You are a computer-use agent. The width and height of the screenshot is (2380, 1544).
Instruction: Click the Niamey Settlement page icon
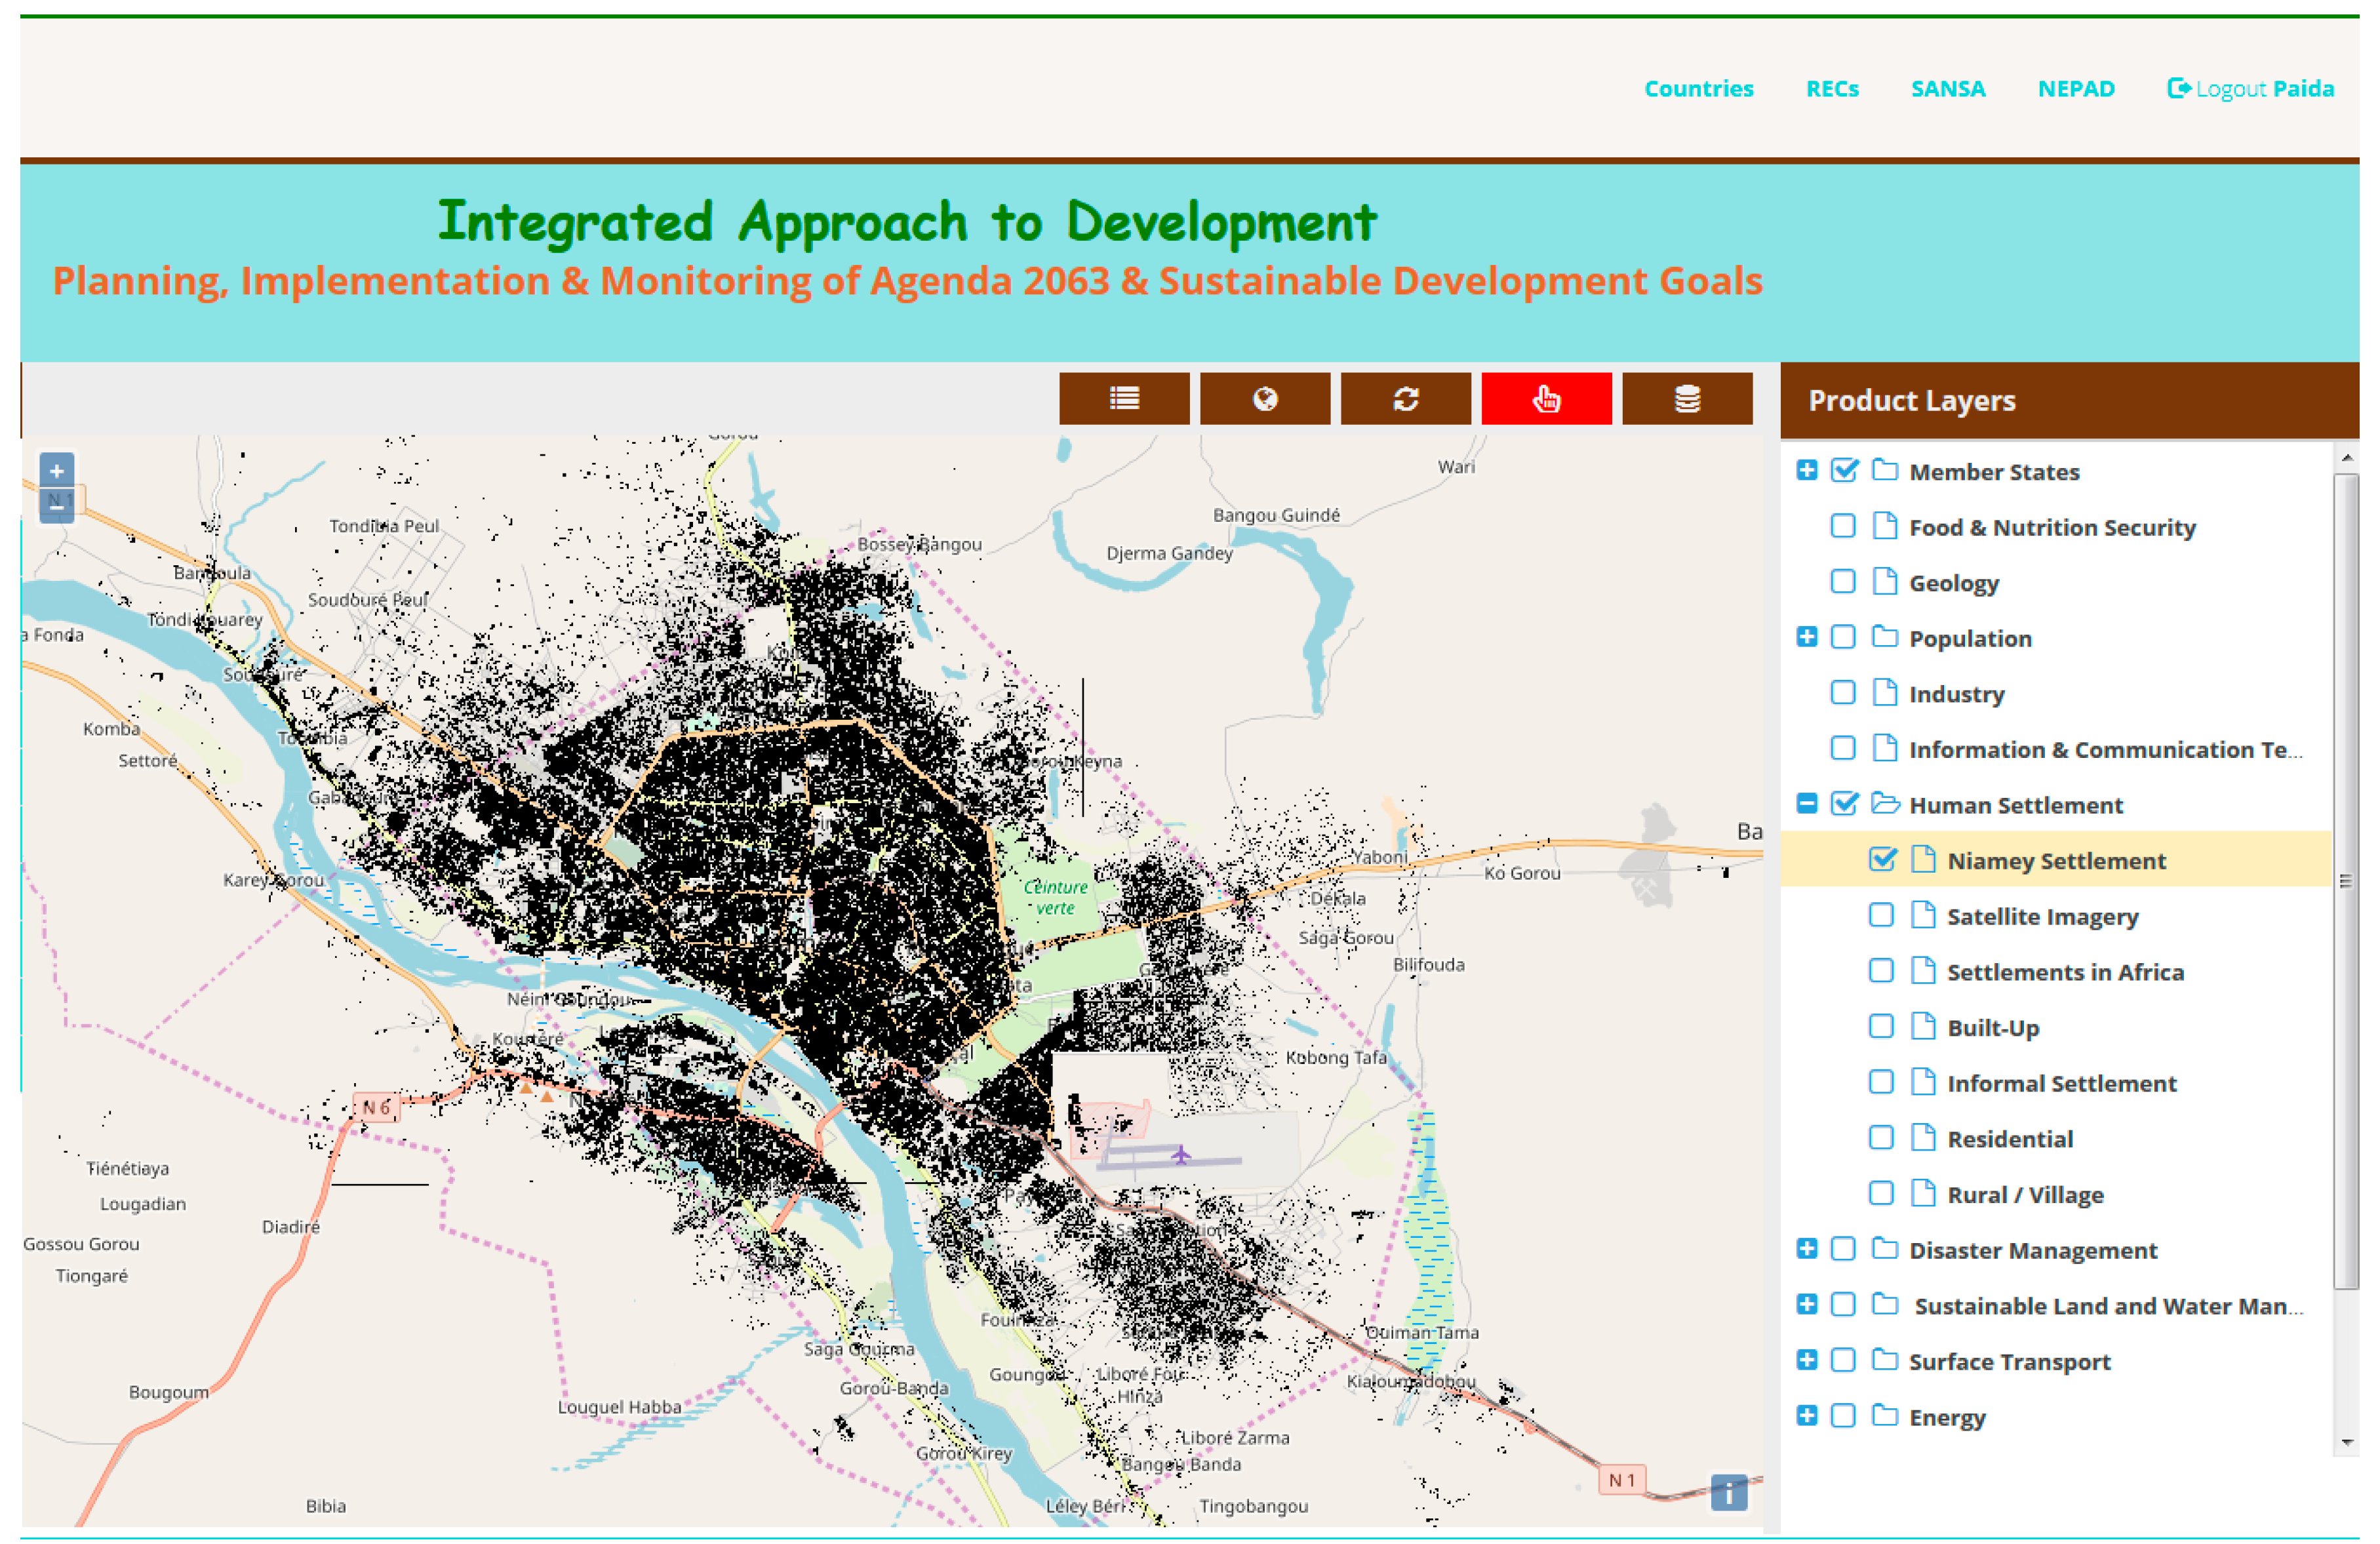pyautogui.click(x=1922, y=859)
